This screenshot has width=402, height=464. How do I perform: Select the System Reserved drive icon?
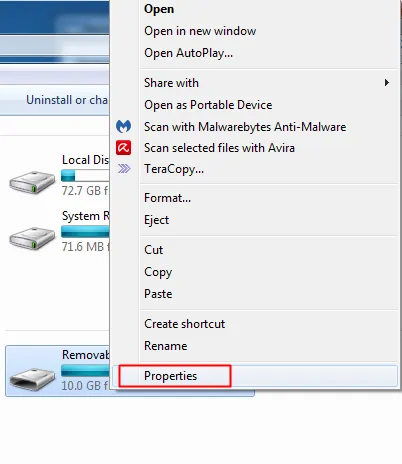32,238
